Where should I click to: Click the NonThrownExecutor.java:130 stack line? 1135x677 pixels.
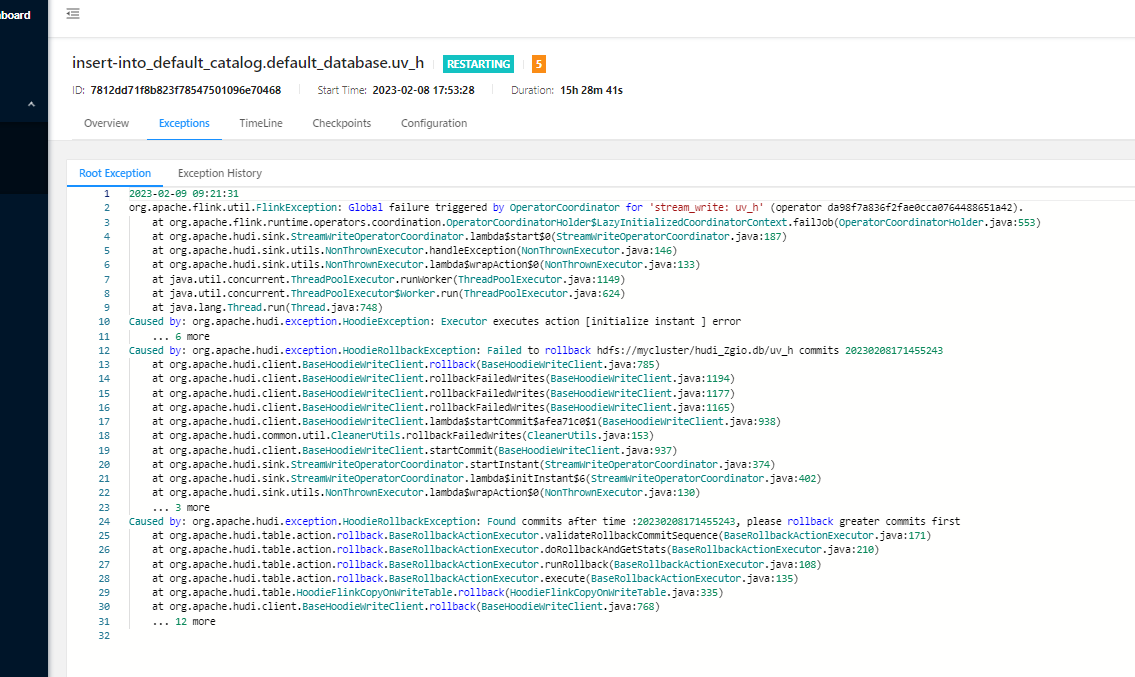coord(426,492)
